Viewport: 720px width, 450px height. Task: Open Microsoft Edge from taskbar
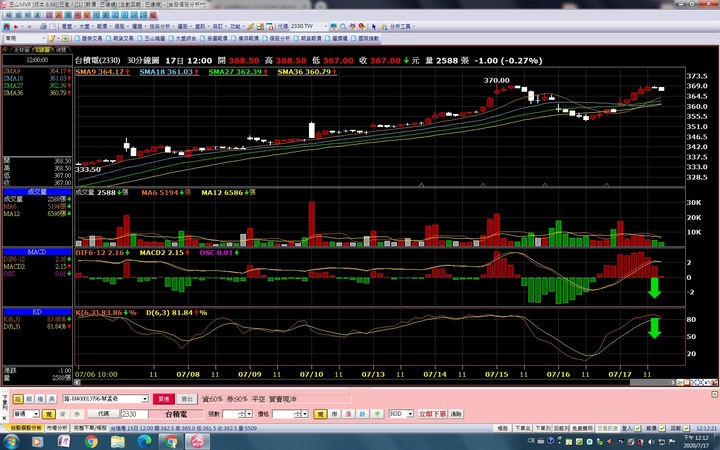[x=144, y=442]
